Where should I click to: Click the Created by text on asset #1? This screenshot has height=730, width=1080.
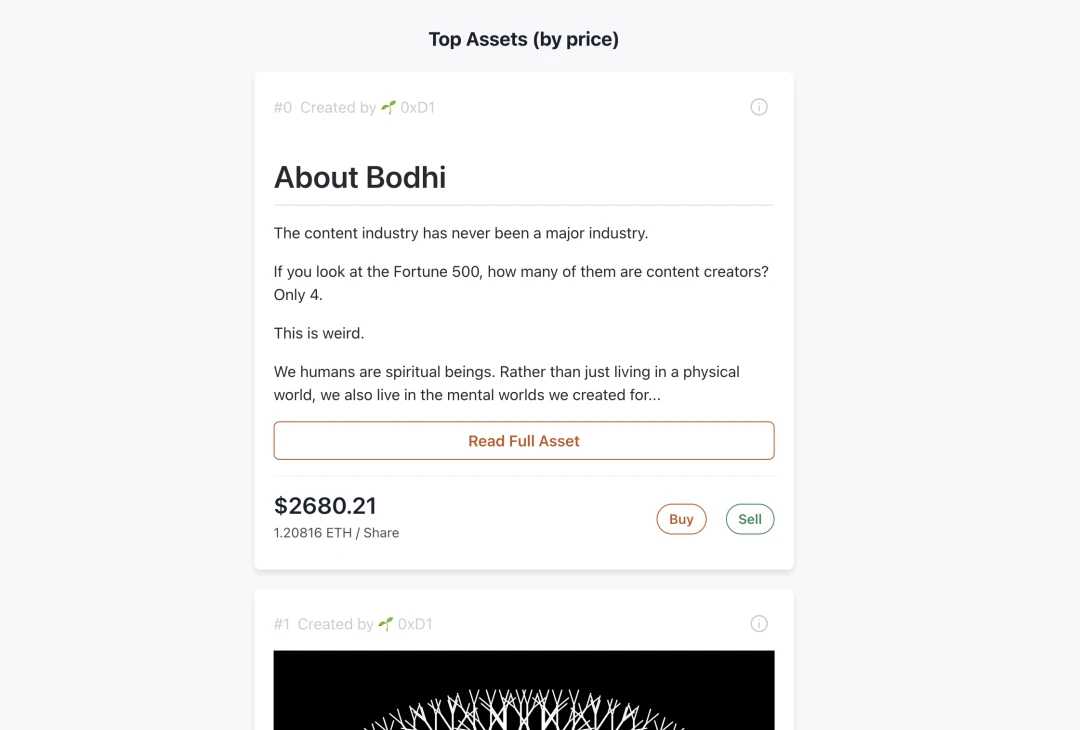336,623
